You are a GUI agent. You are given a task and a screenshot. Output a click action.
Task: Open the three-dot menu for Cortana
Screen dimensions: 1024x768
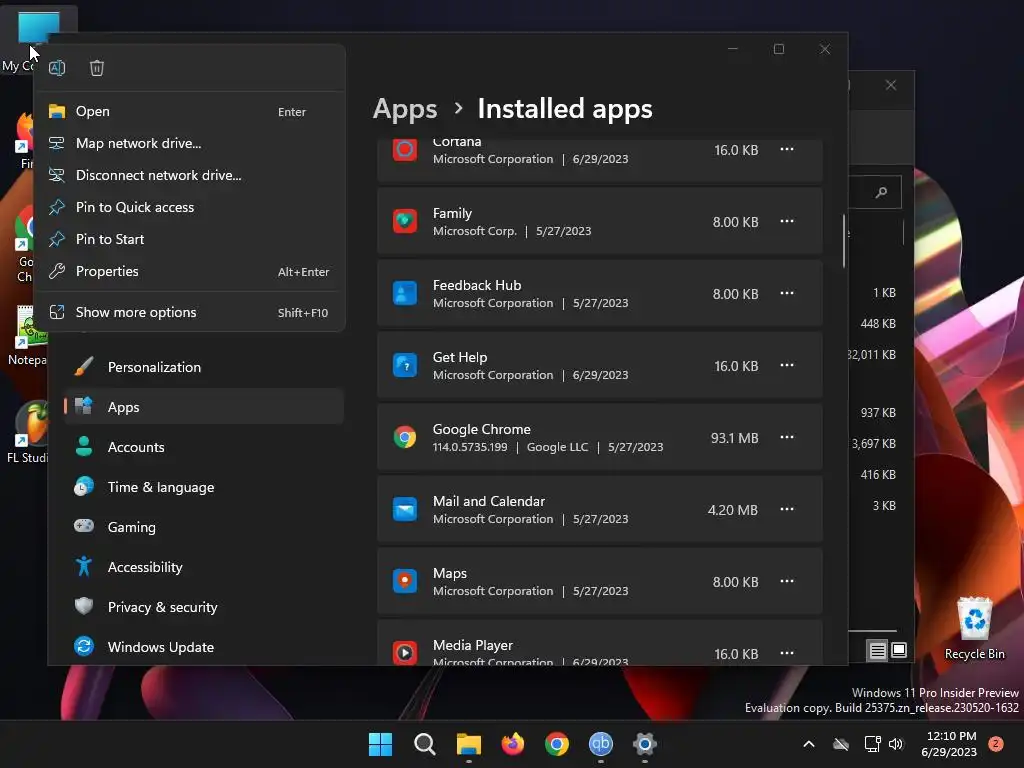pos(787,150)
